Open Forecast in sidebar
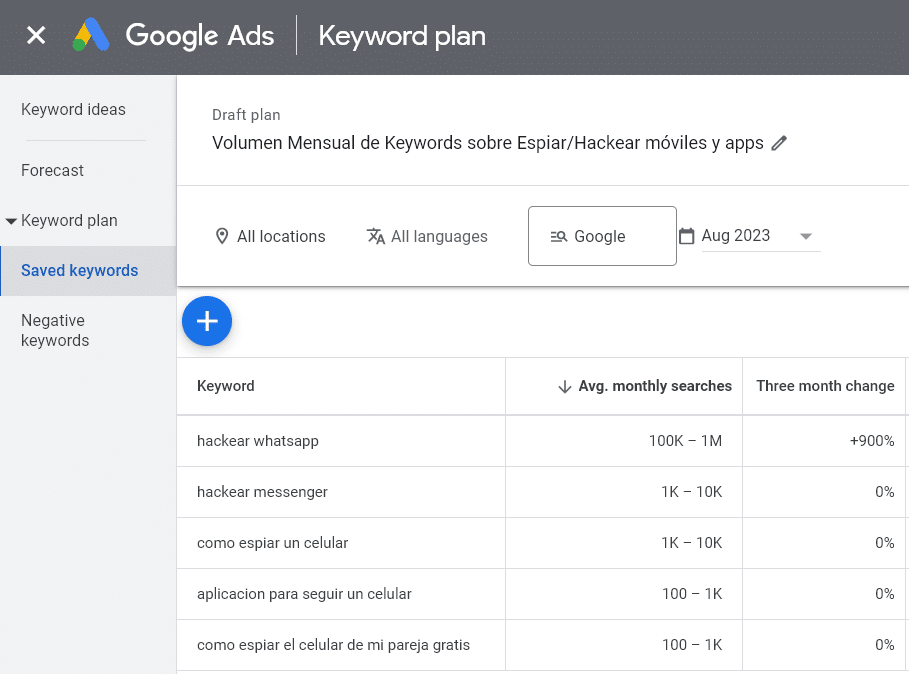 coord(52,170)
